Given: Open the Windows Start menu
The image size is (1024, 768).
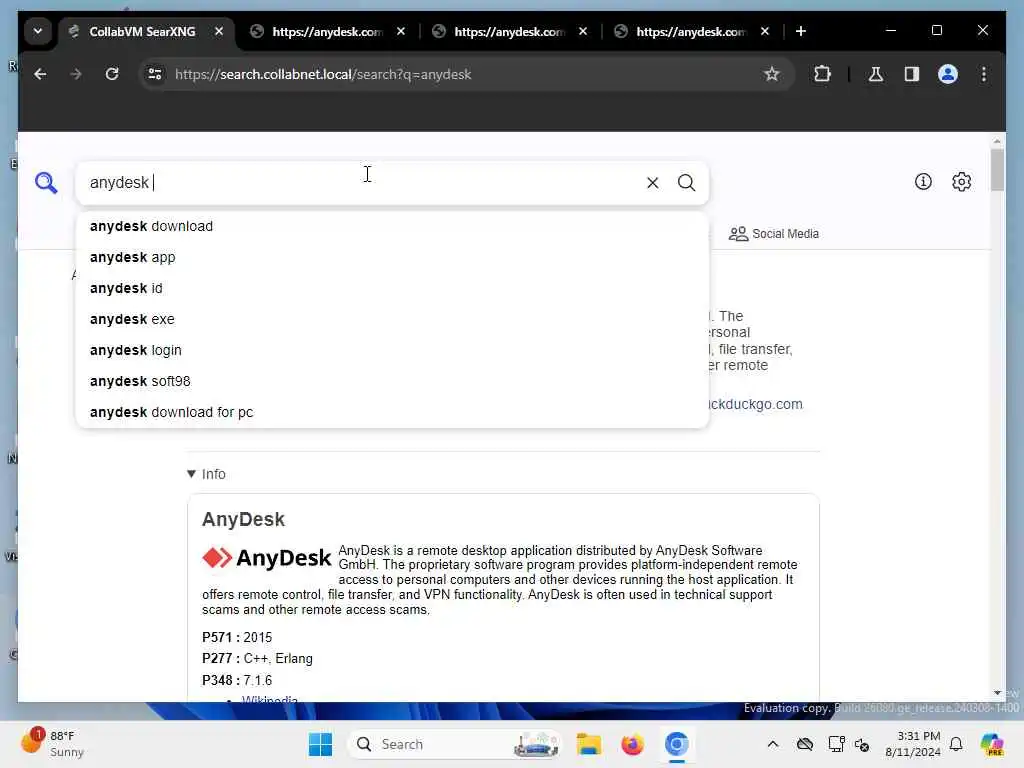Looking at the screenshot, I should pos(320,744).
